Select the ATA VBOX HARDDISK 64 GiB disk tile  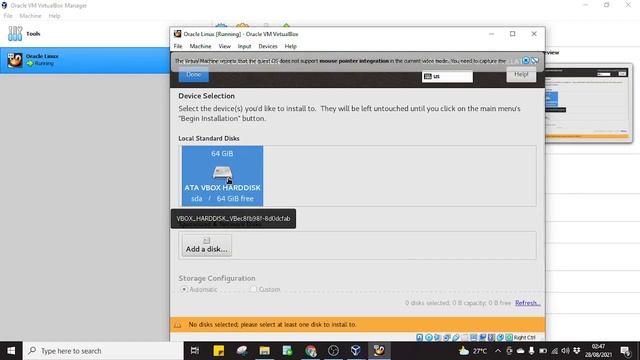[x=222, y=176]
